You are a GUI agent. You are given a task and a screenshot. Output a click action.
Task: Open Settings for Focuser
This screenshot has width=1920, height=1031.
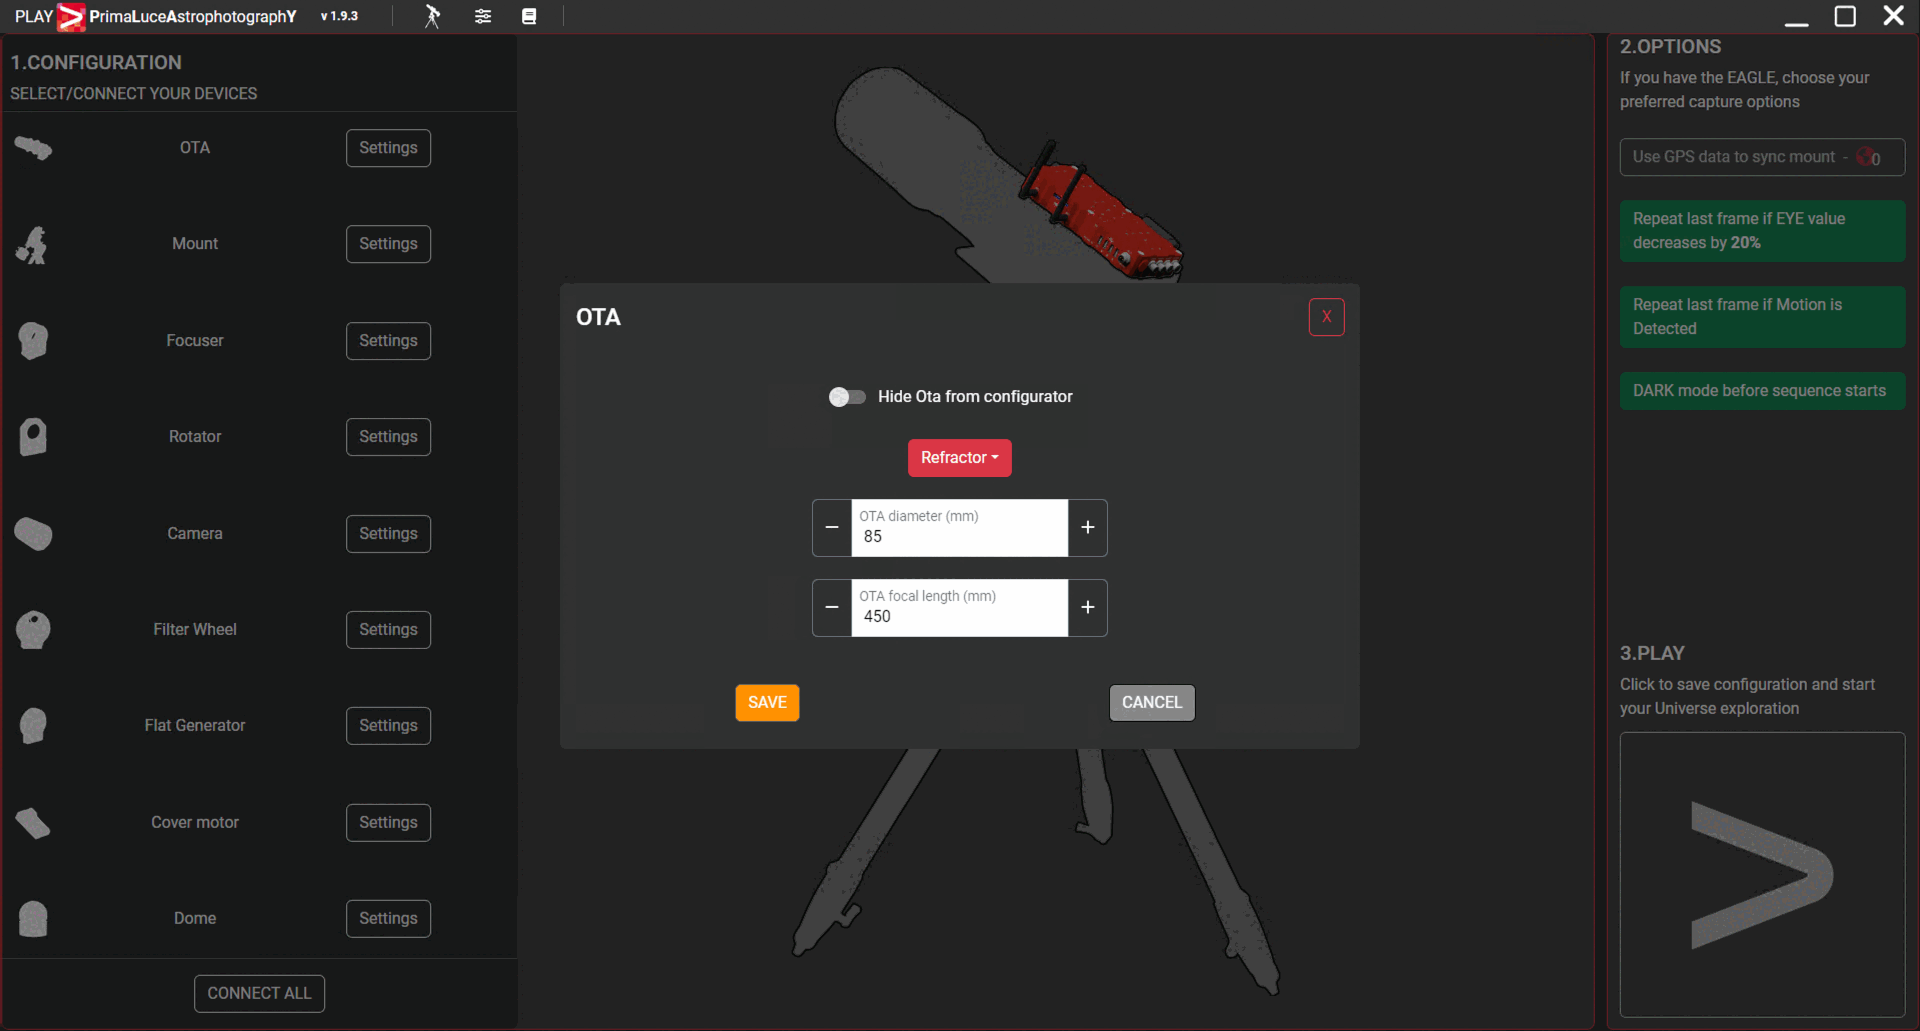pos(388,341)
